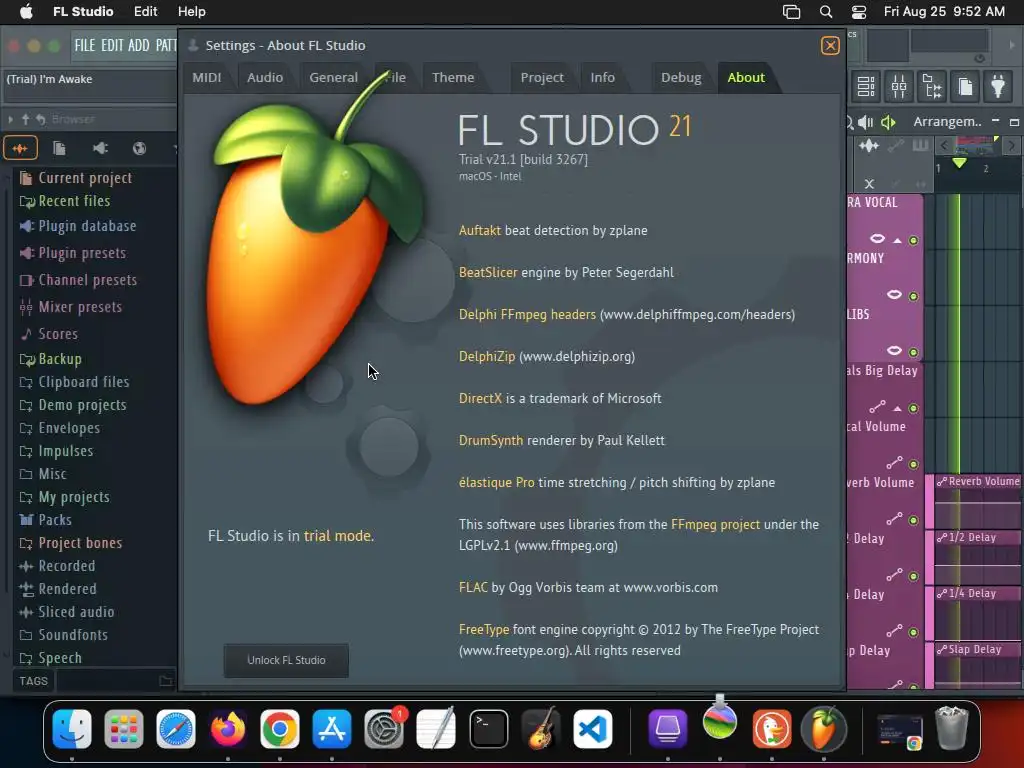Mute the HARMONY track green dot
Screen dimensions: 1024x768
pyautogui.click(x=914, y=296)
